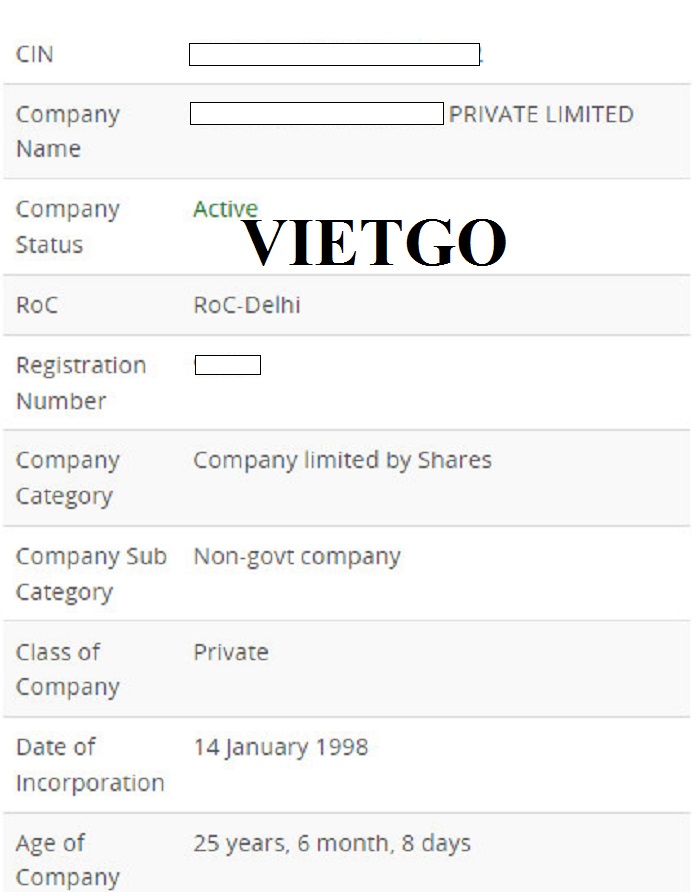Image resolution: width=700 pixels, height=892 pixels.
Task: Select the redacted CIN value box
Action: point(335,55)
